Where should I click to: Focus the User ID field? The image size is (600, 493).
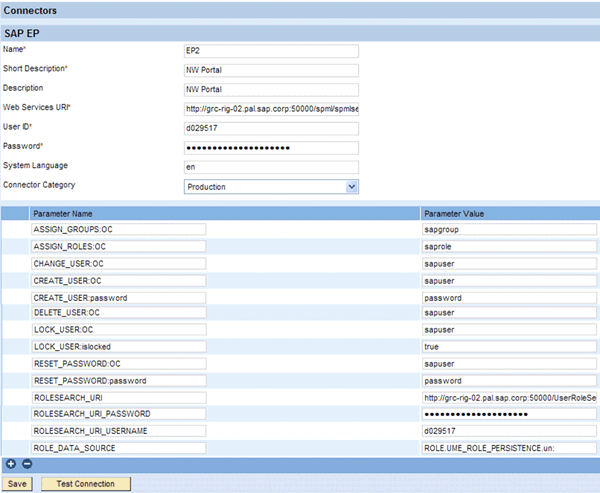pyautogui.click(x=271, y=128)
